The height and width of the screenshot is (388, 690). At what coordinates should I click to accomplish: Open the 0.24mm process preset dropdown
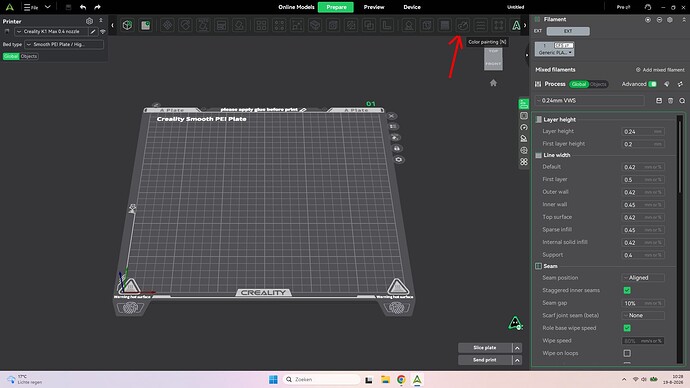pos(589,101)
